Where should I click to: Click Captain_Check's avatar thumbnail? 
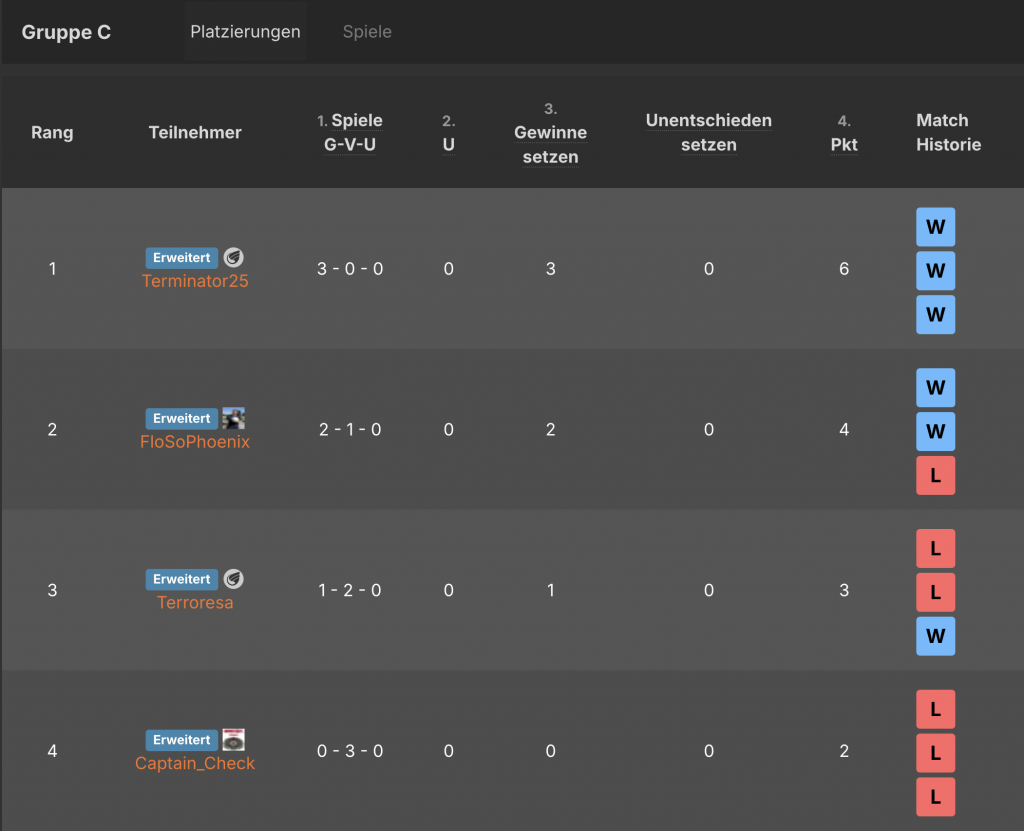[x=233, y=740]
